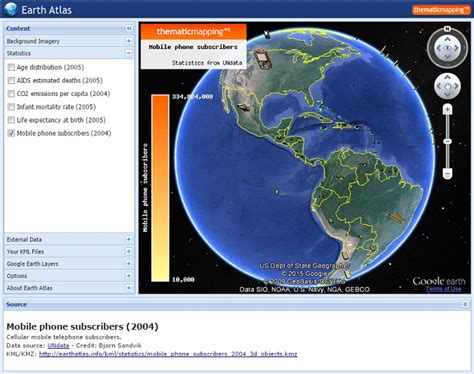Enable the Age distribution (2005) checkbox
The height and width of the screenshot is (374, 474).
pos(11,67)
